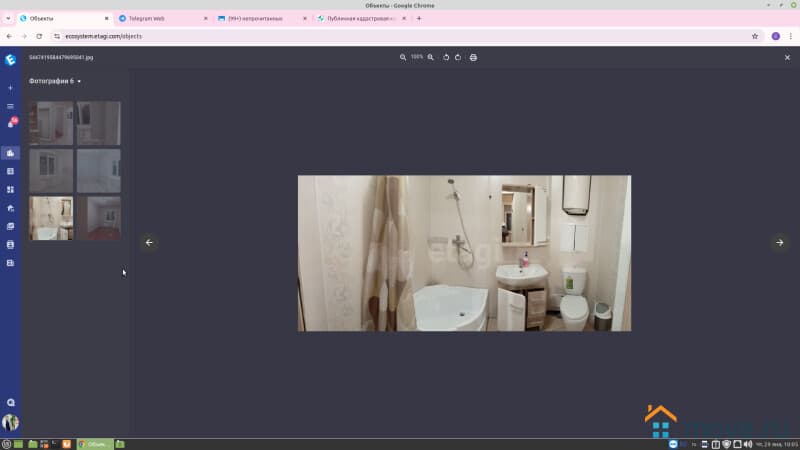Screen dimensions: 800x450
Task: Click the plus icon in the sidebar
Action: (x=10, y=88)
